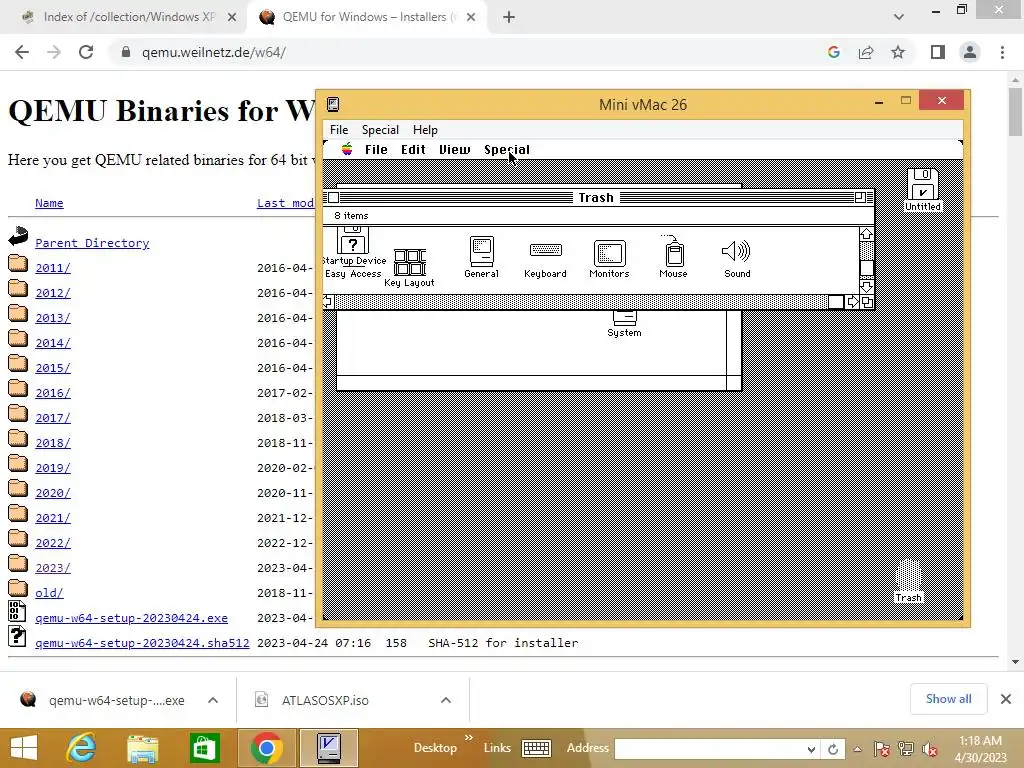The width and height of the screenshot is (1024, 768).
Task: Click the Google icon in address bar
Action: coord(833,52)
